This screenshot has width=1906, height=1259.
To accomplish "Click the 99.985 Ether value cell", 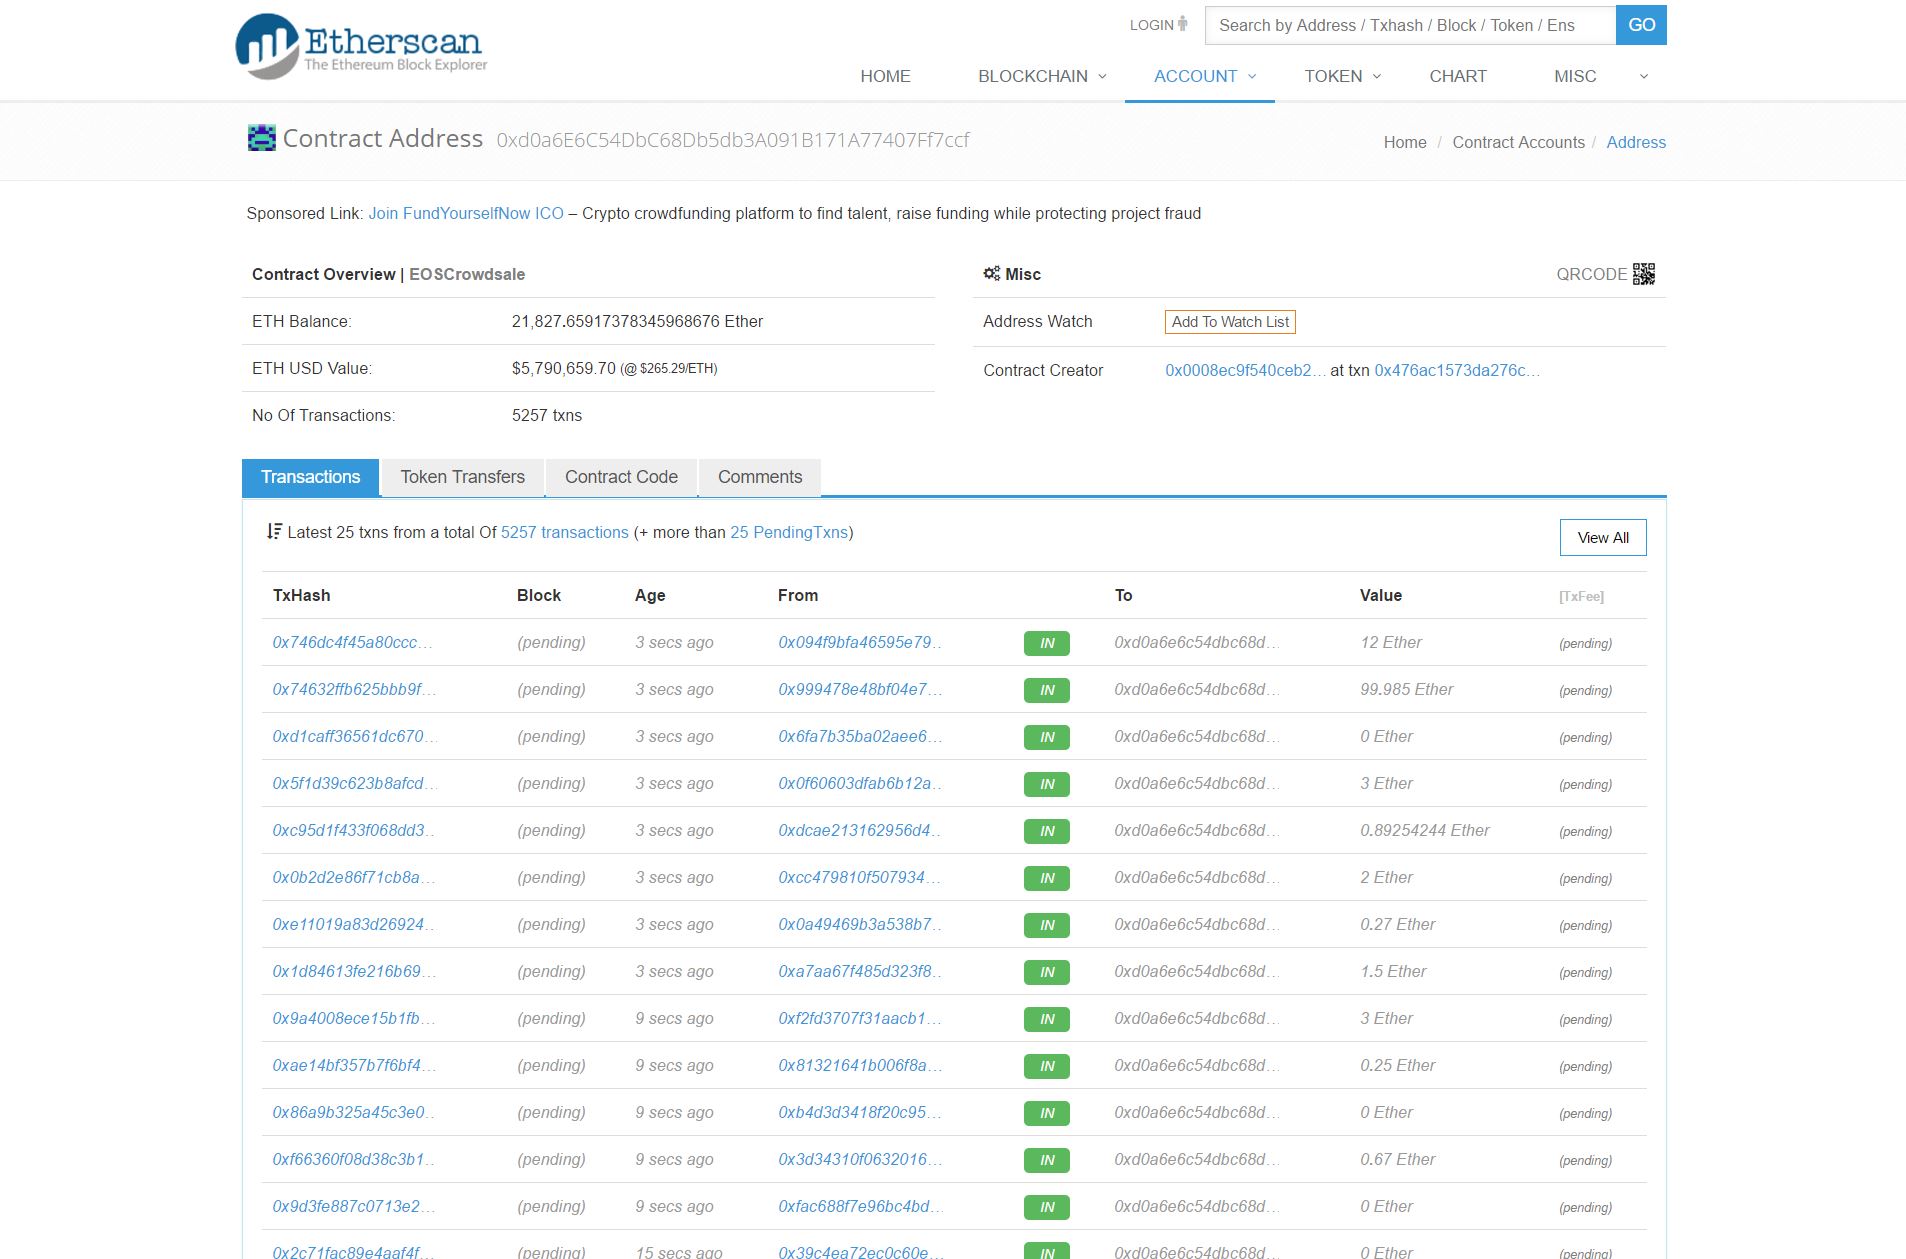I will 1406,689.
